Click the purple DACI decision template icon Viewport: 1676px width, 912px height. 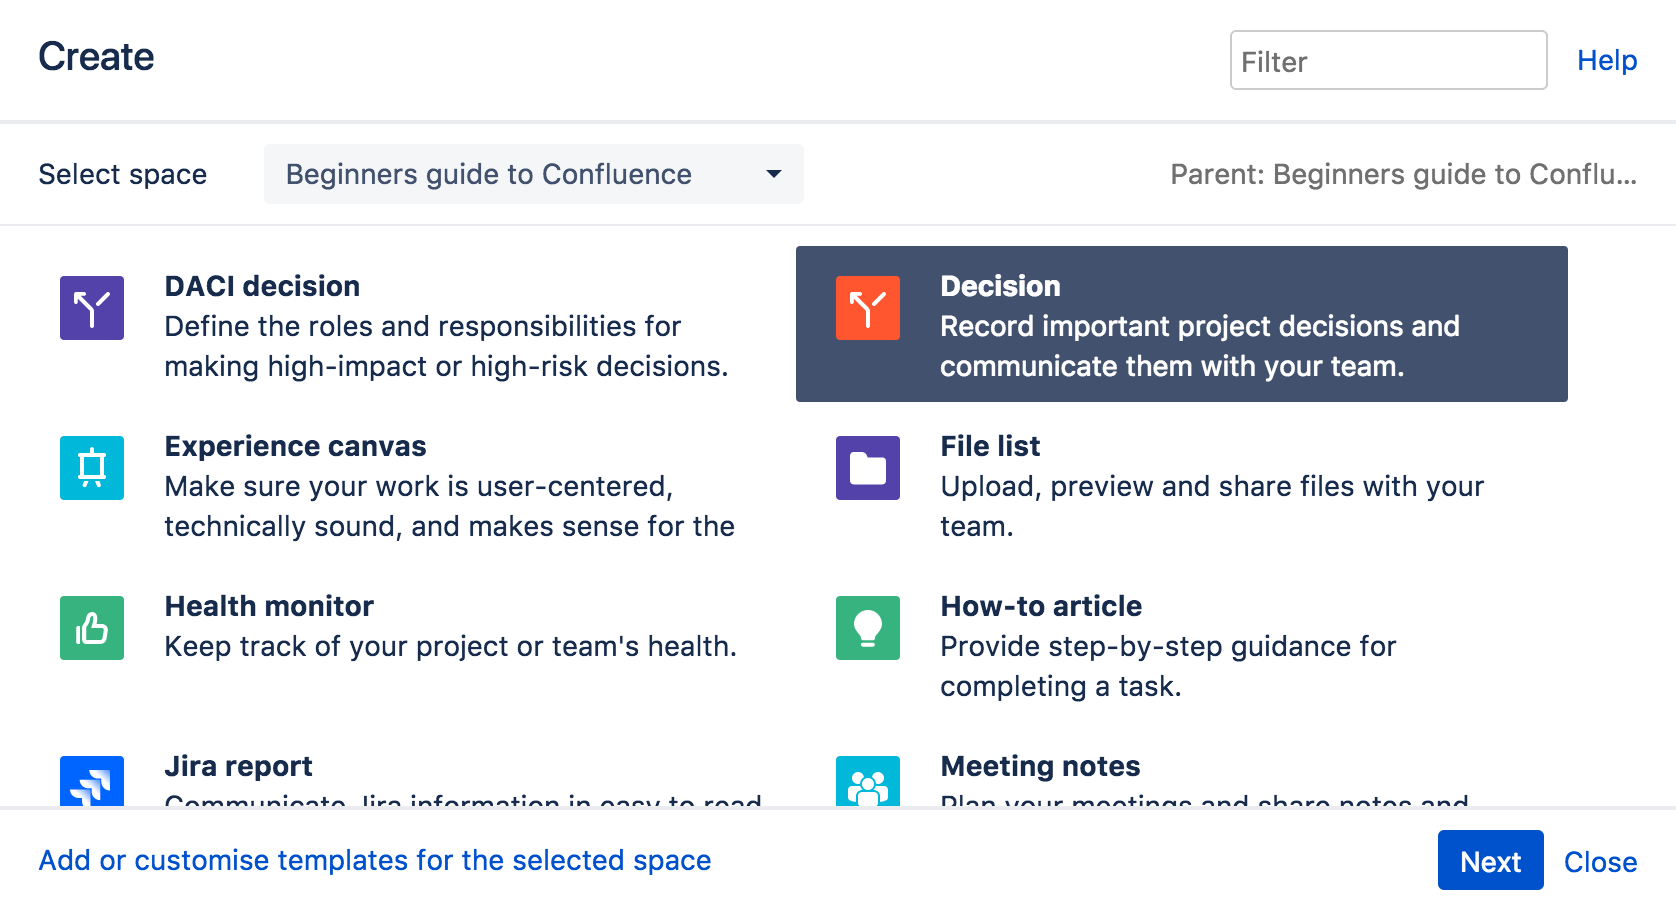[92, 308]
